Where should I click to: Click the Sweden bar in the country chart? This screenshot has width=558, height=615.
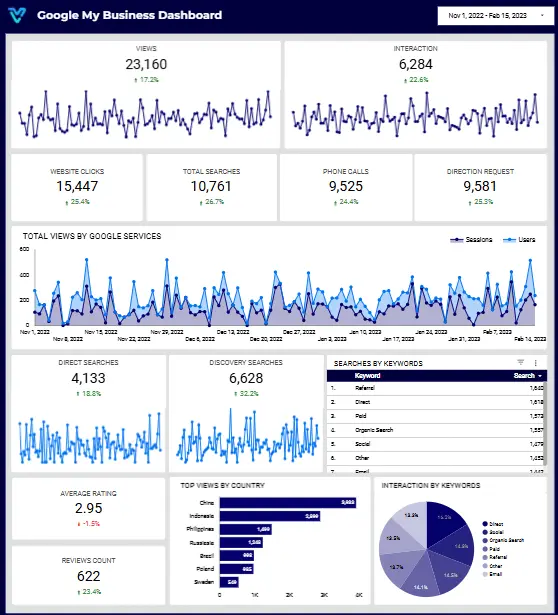coord(229,582)
